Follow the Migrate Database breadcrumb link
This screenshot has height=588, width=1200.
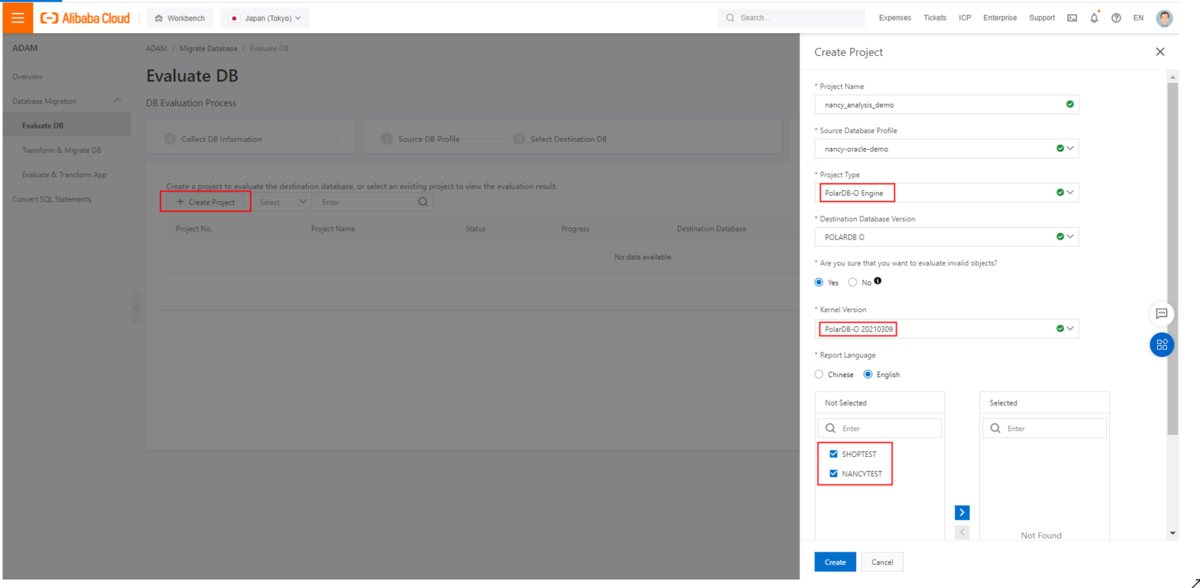(x=208, y=48)
